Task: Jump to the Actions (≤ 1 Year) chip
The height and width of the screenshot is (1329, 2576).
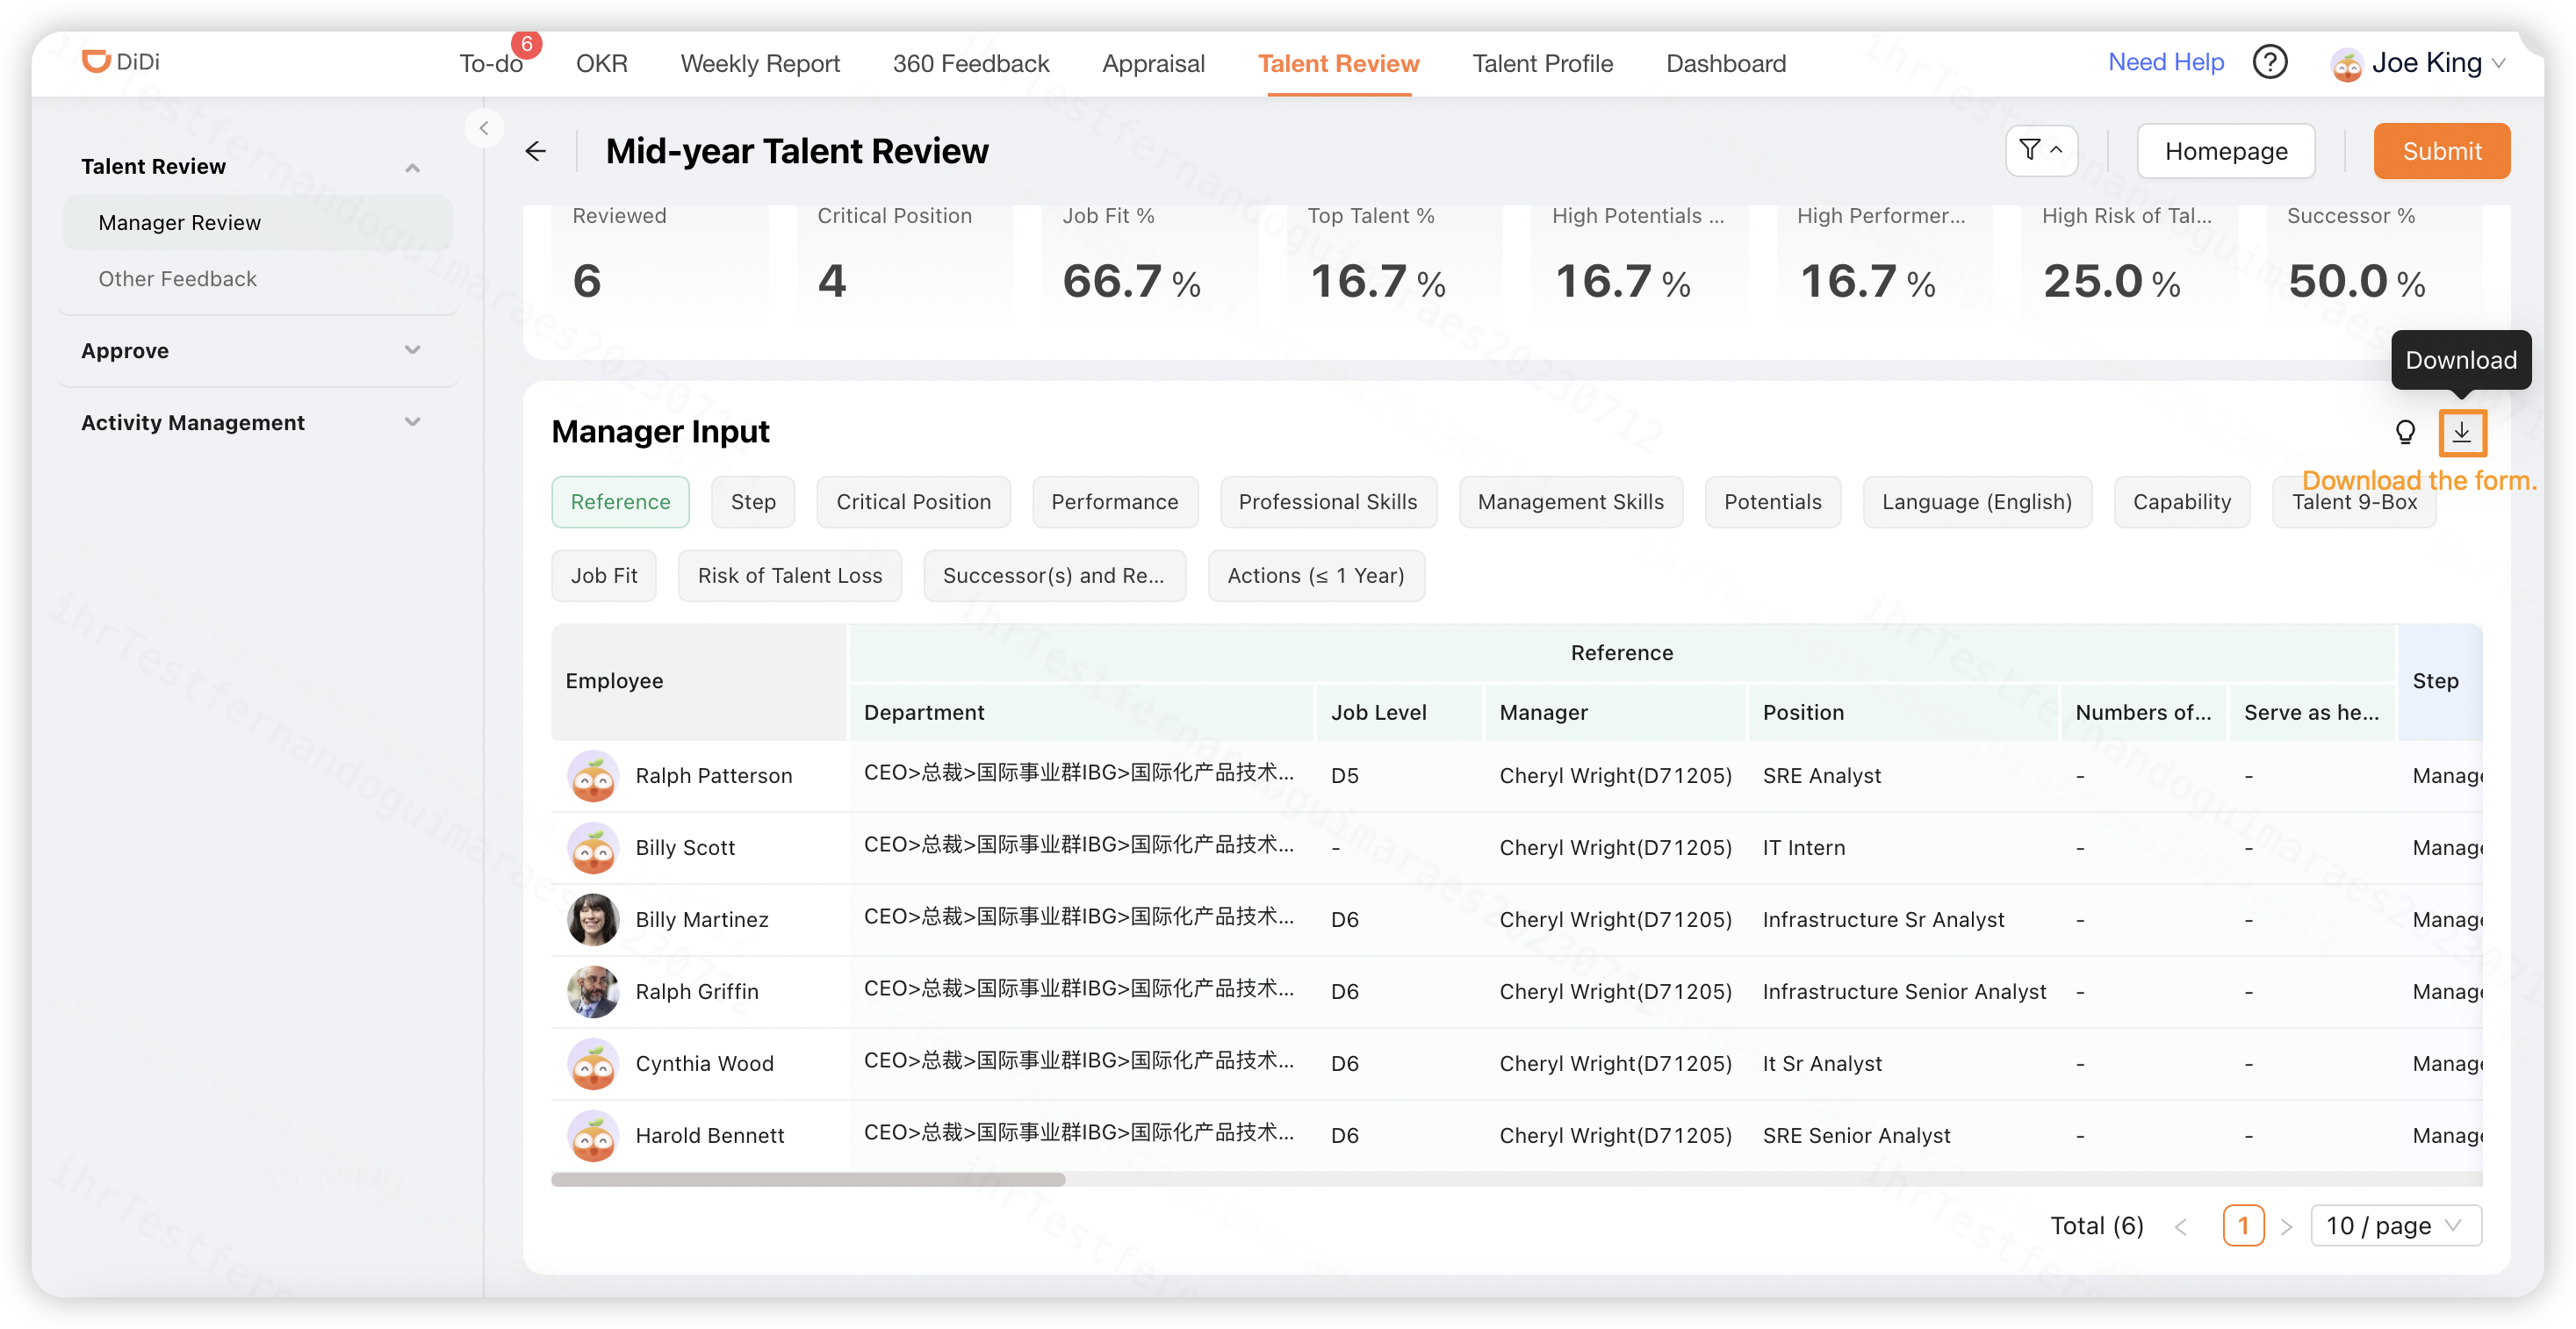Action: point(1316,576)
